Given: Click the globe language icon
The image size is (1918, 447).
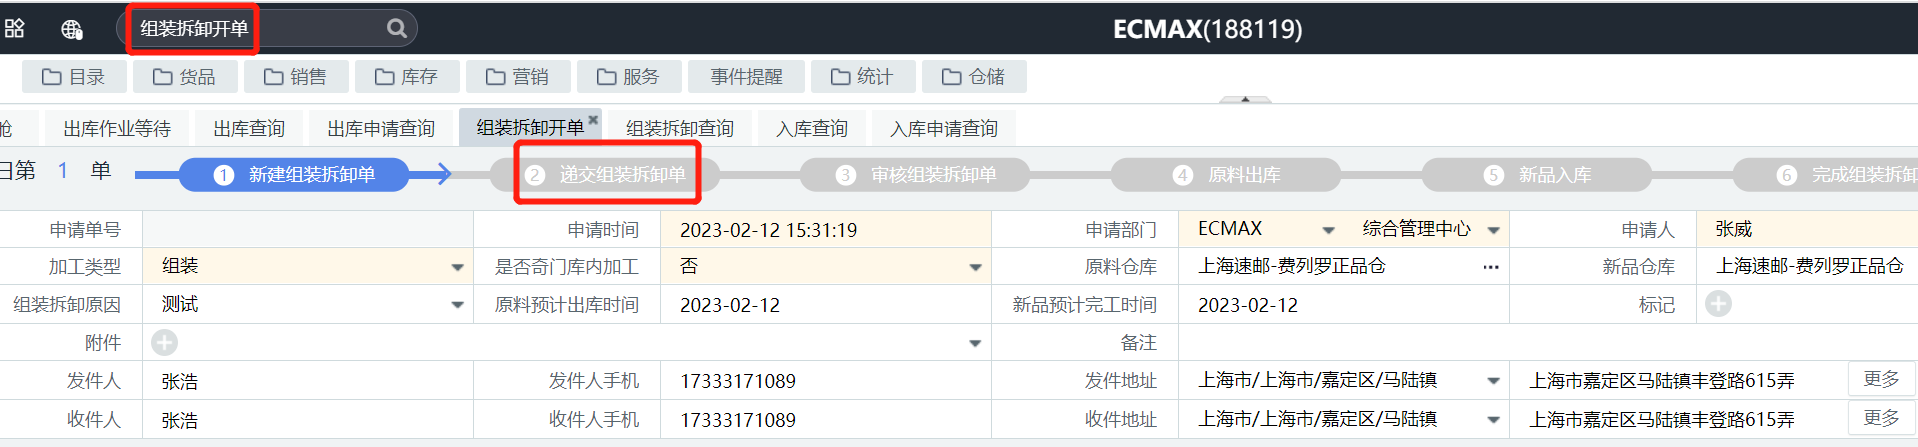Looking at the screenshot, I should [x=71, y=29].
